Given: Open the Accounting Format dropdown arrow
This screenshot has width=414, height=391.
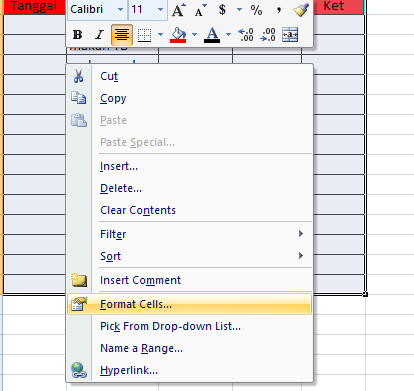Looking at the screenshot, I should click(239, 10).
